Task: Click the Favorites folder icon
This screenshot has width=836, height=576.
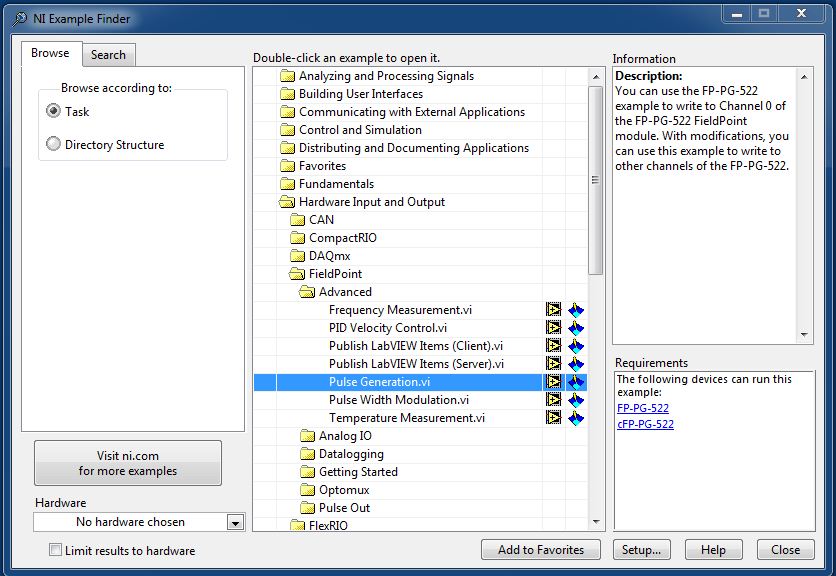Action: pos(287,166)
